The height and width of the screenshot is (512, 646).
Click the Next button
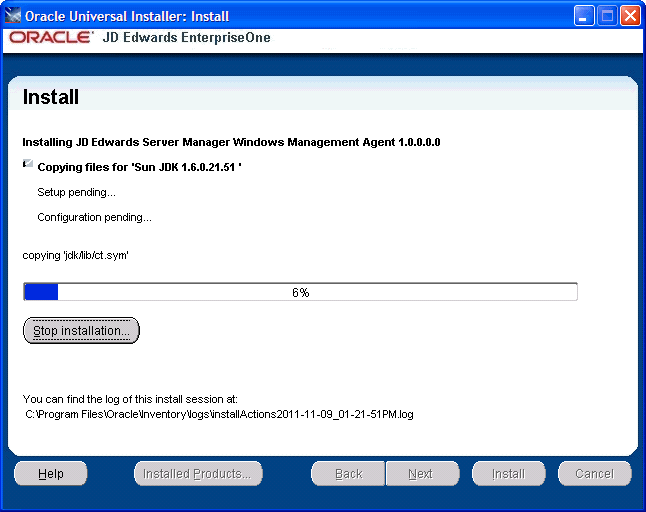[x=422, y=474]
